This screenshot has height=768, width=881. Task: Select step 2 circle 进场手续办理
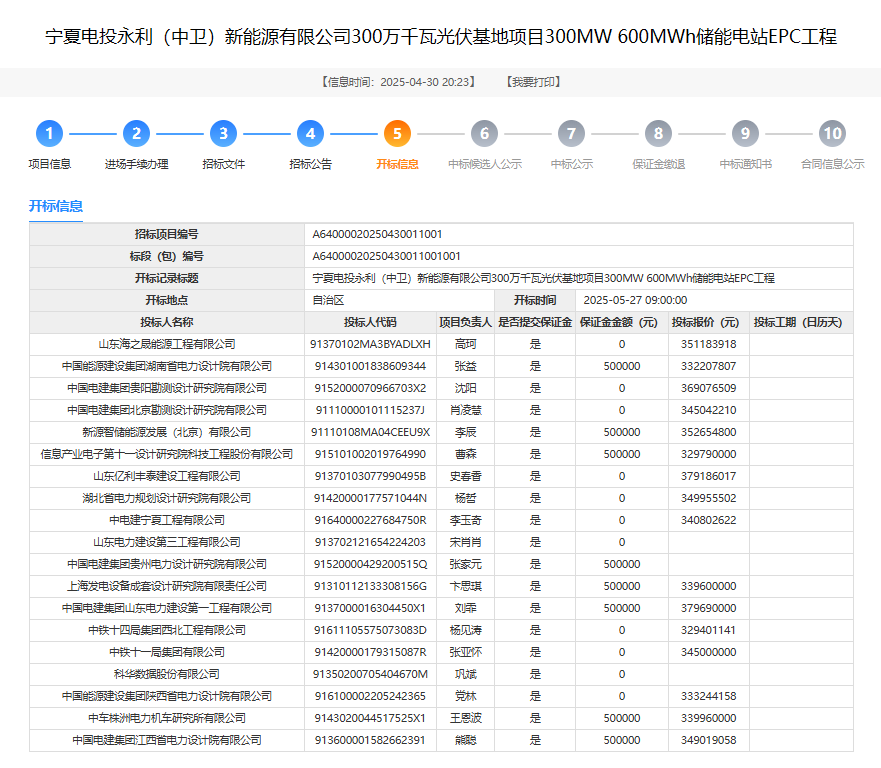(x=137, y=134)
